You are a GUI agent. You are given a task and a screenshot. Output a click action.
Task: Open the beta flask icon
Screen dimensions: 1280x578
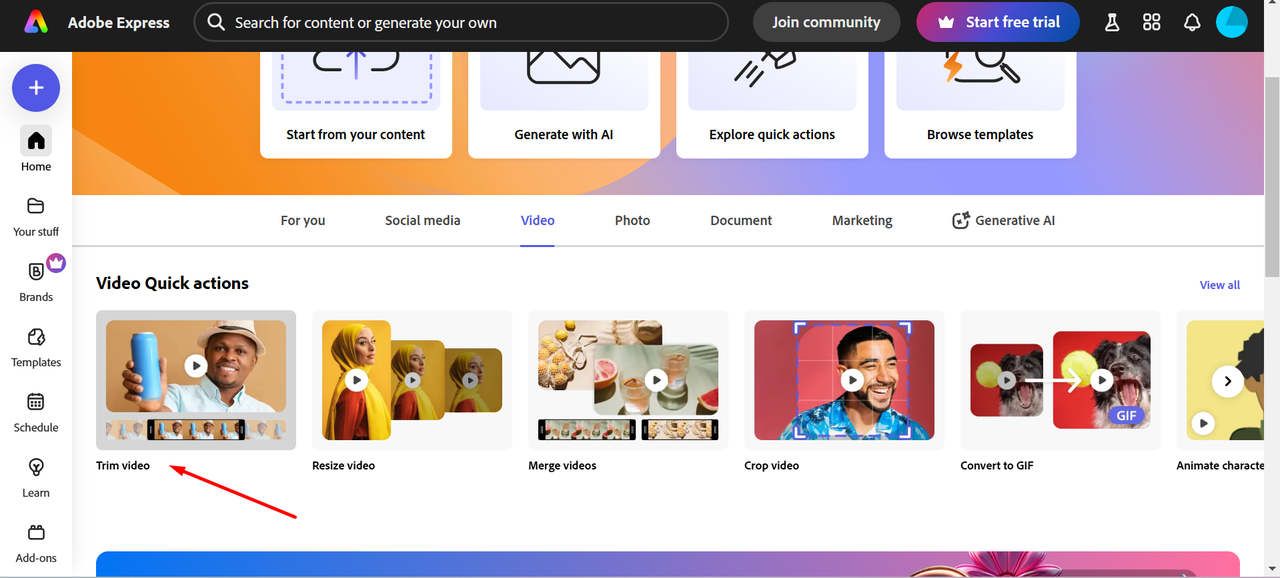point(1112,22)
